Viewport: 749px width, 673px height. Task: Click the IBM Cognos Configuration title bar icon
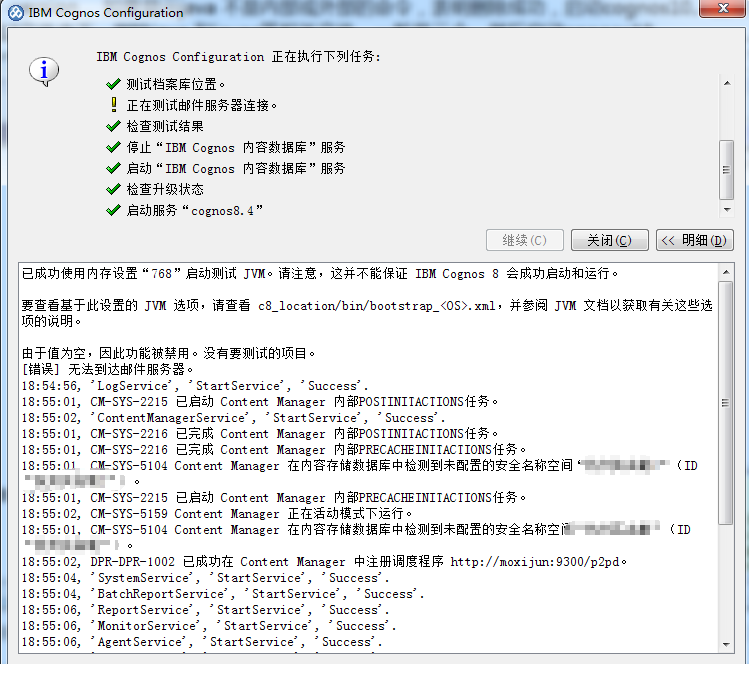click(x=16, y=13)
